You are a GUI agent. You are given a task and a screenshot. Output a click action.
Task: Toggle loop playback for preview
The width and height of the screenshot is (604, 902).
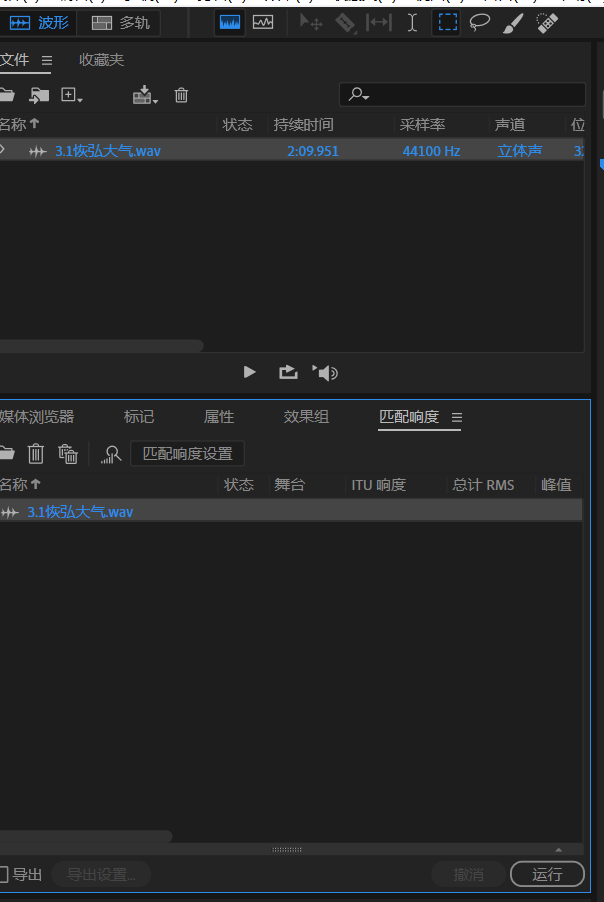[x=288, y=372]
